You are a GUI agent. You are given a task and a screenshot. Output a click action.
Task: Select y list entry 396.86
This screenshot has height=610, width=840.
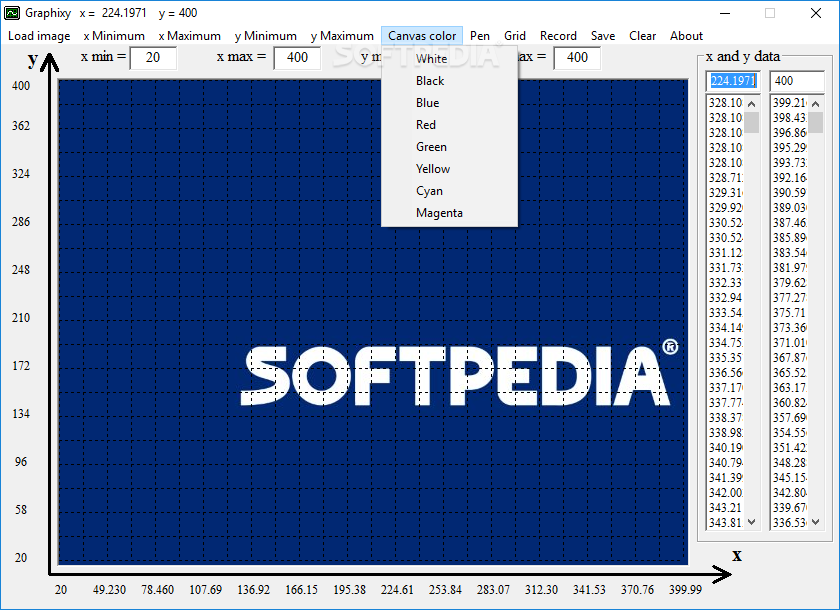790,133
